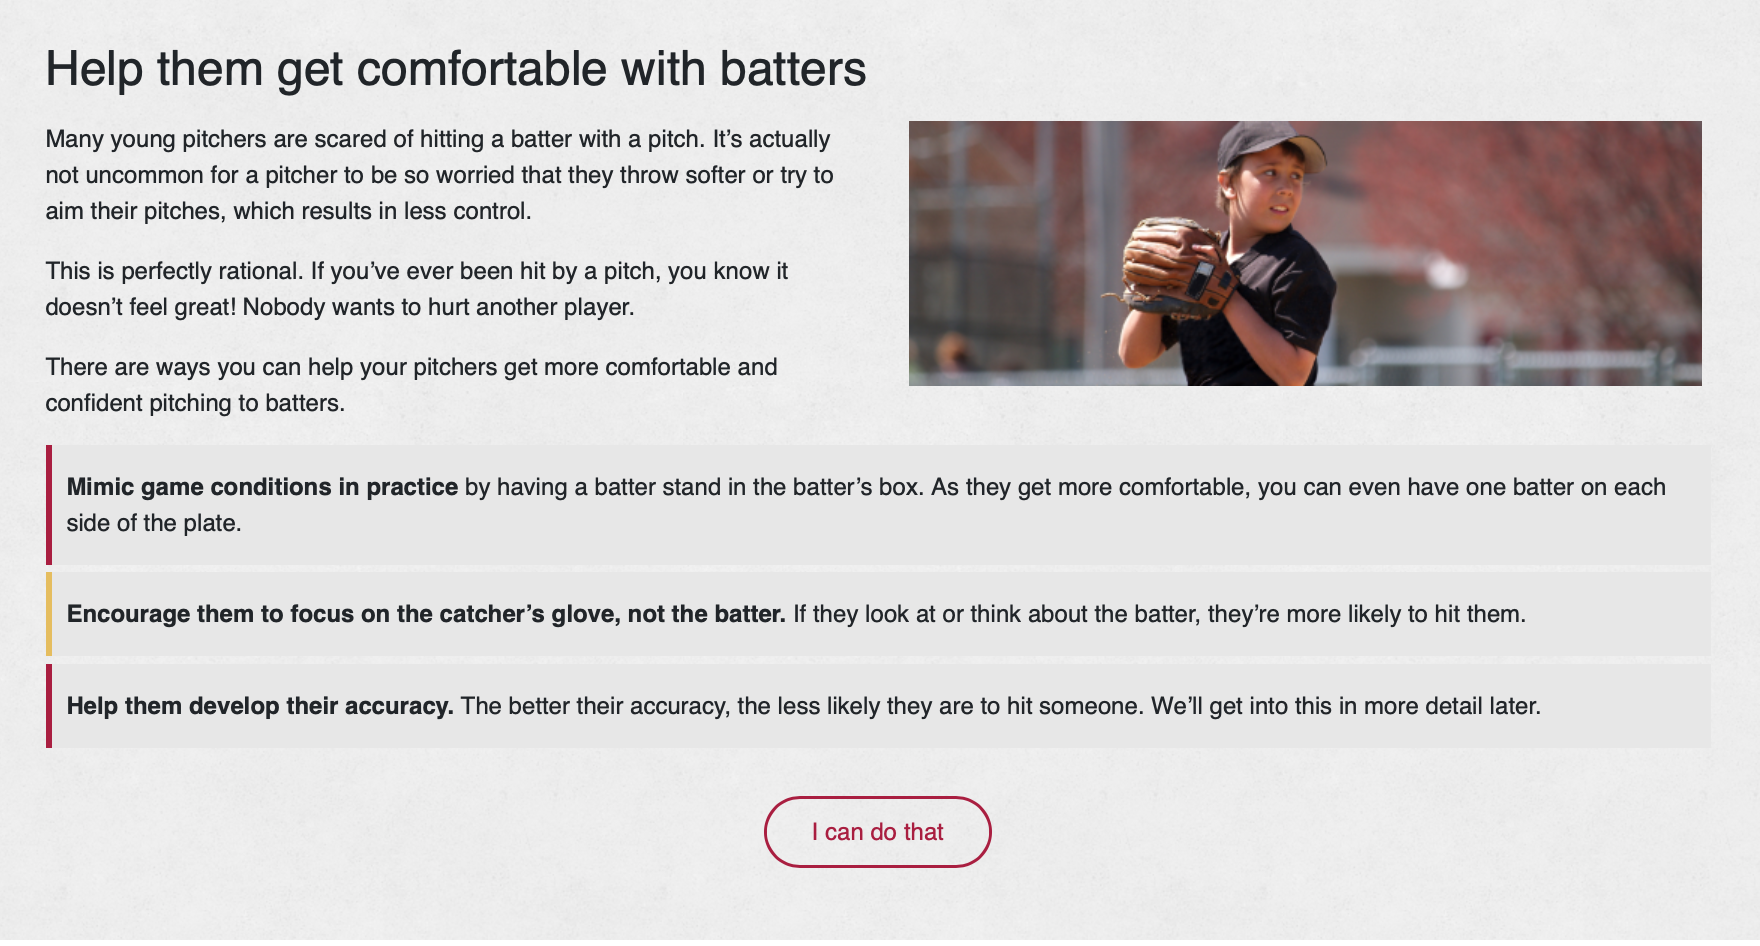The image size is (1760, 946).
Task: Click the bold "Help them develop their accuracy." text
Action: coord(260,706)
